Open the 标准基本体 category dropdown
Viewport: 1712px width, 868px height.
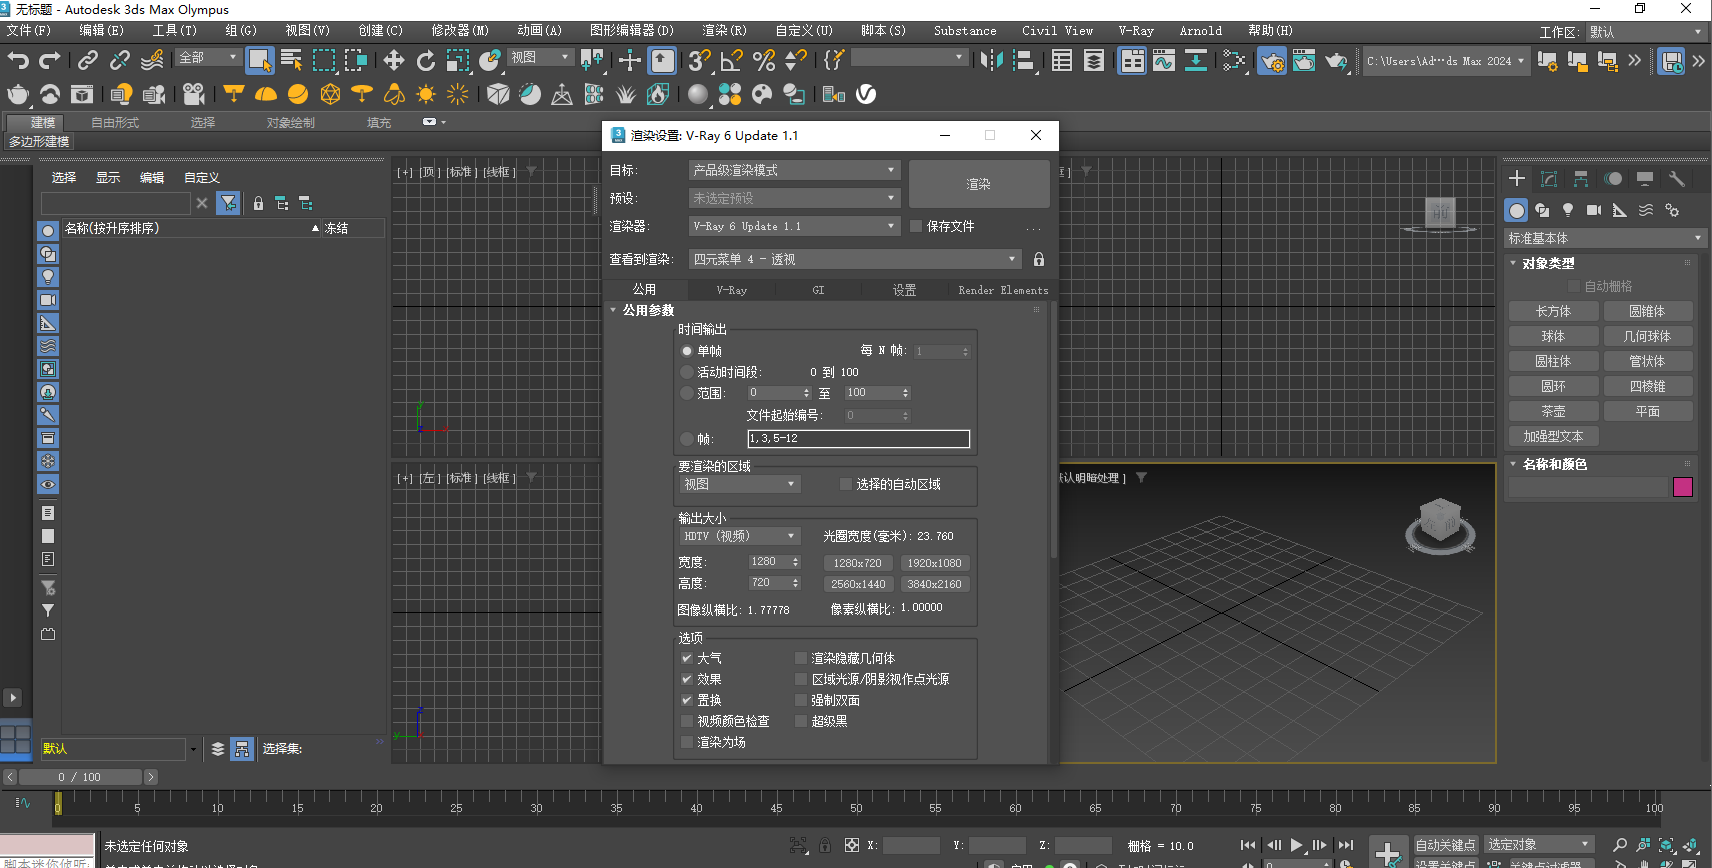click(x=1604, y=238)
